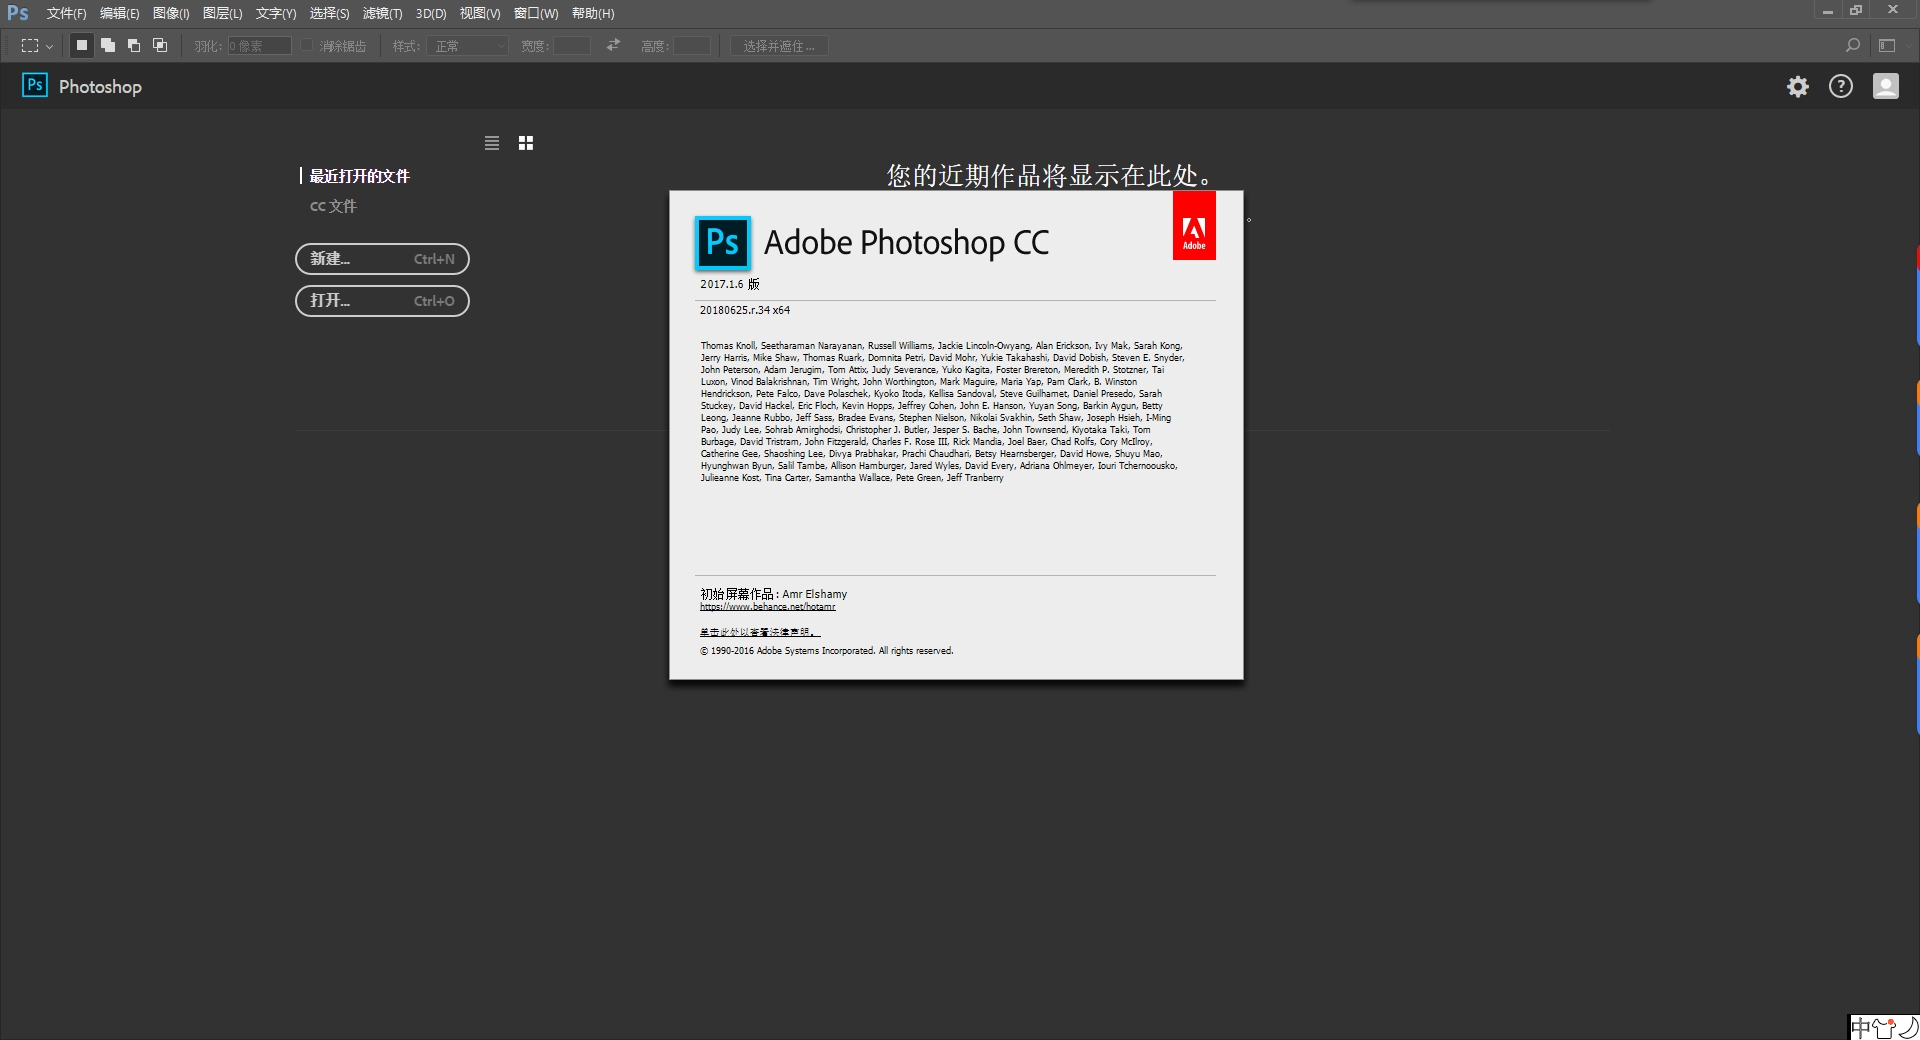The image size is (1920, 1040).
Task: Click the account avatar icon
Action: click(x=1885, y=86)
